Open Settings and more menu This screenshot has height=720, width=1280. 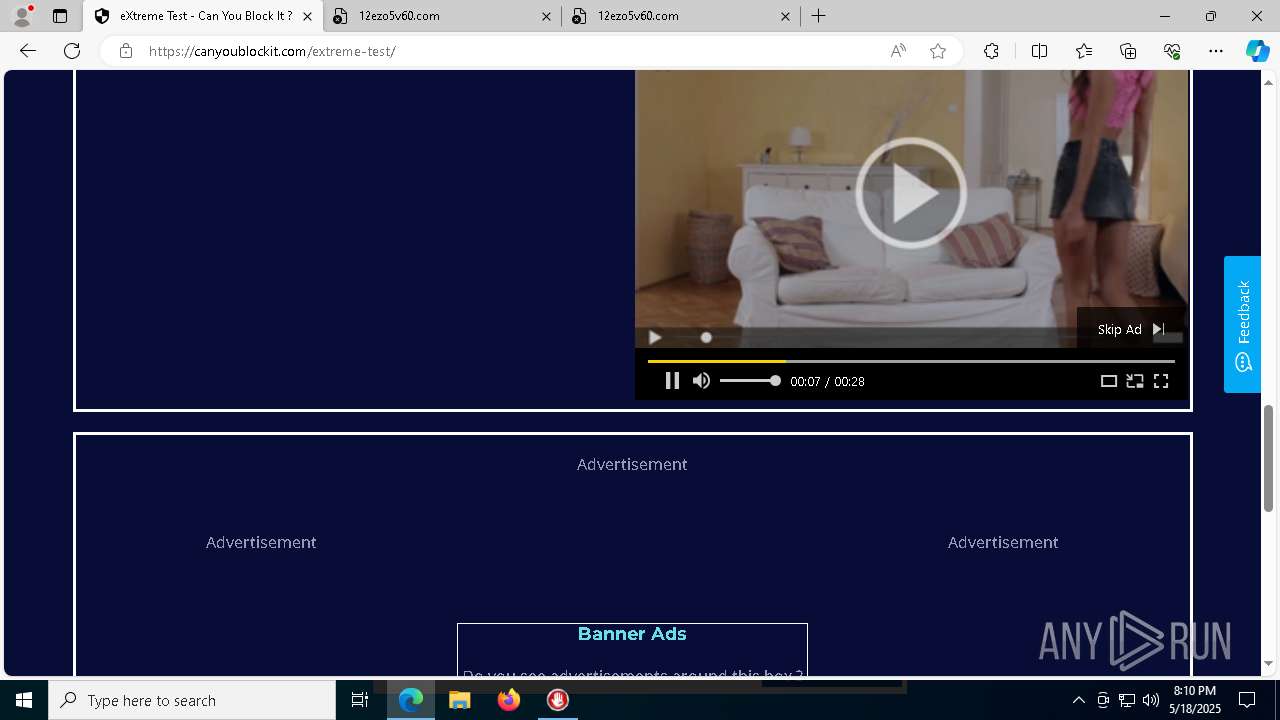coord(1216,51)
